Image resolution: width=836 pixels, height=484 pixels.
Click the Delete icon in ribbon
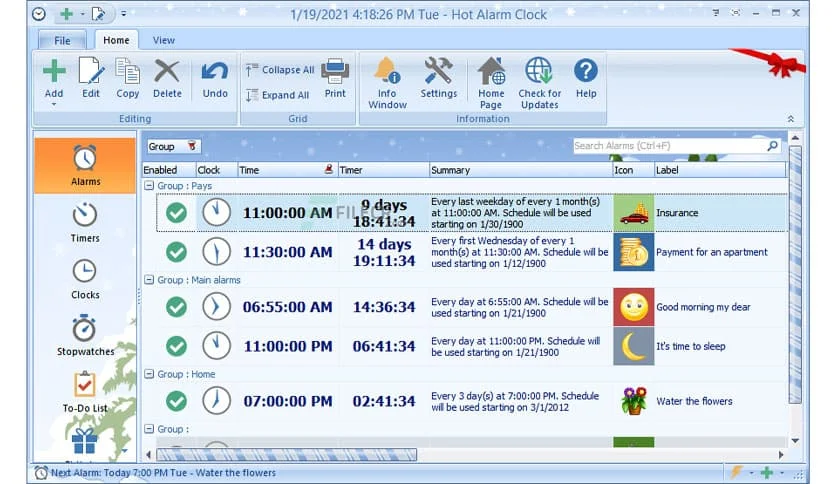(167, 72)
